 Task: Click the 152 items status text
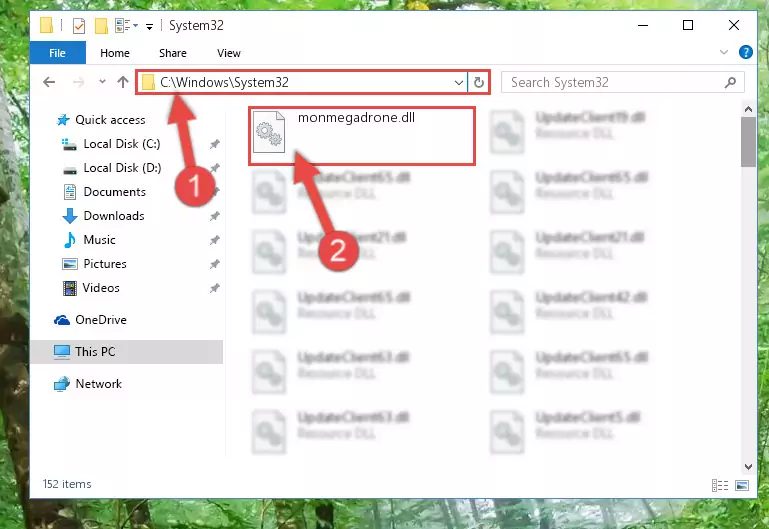[67, 484]
